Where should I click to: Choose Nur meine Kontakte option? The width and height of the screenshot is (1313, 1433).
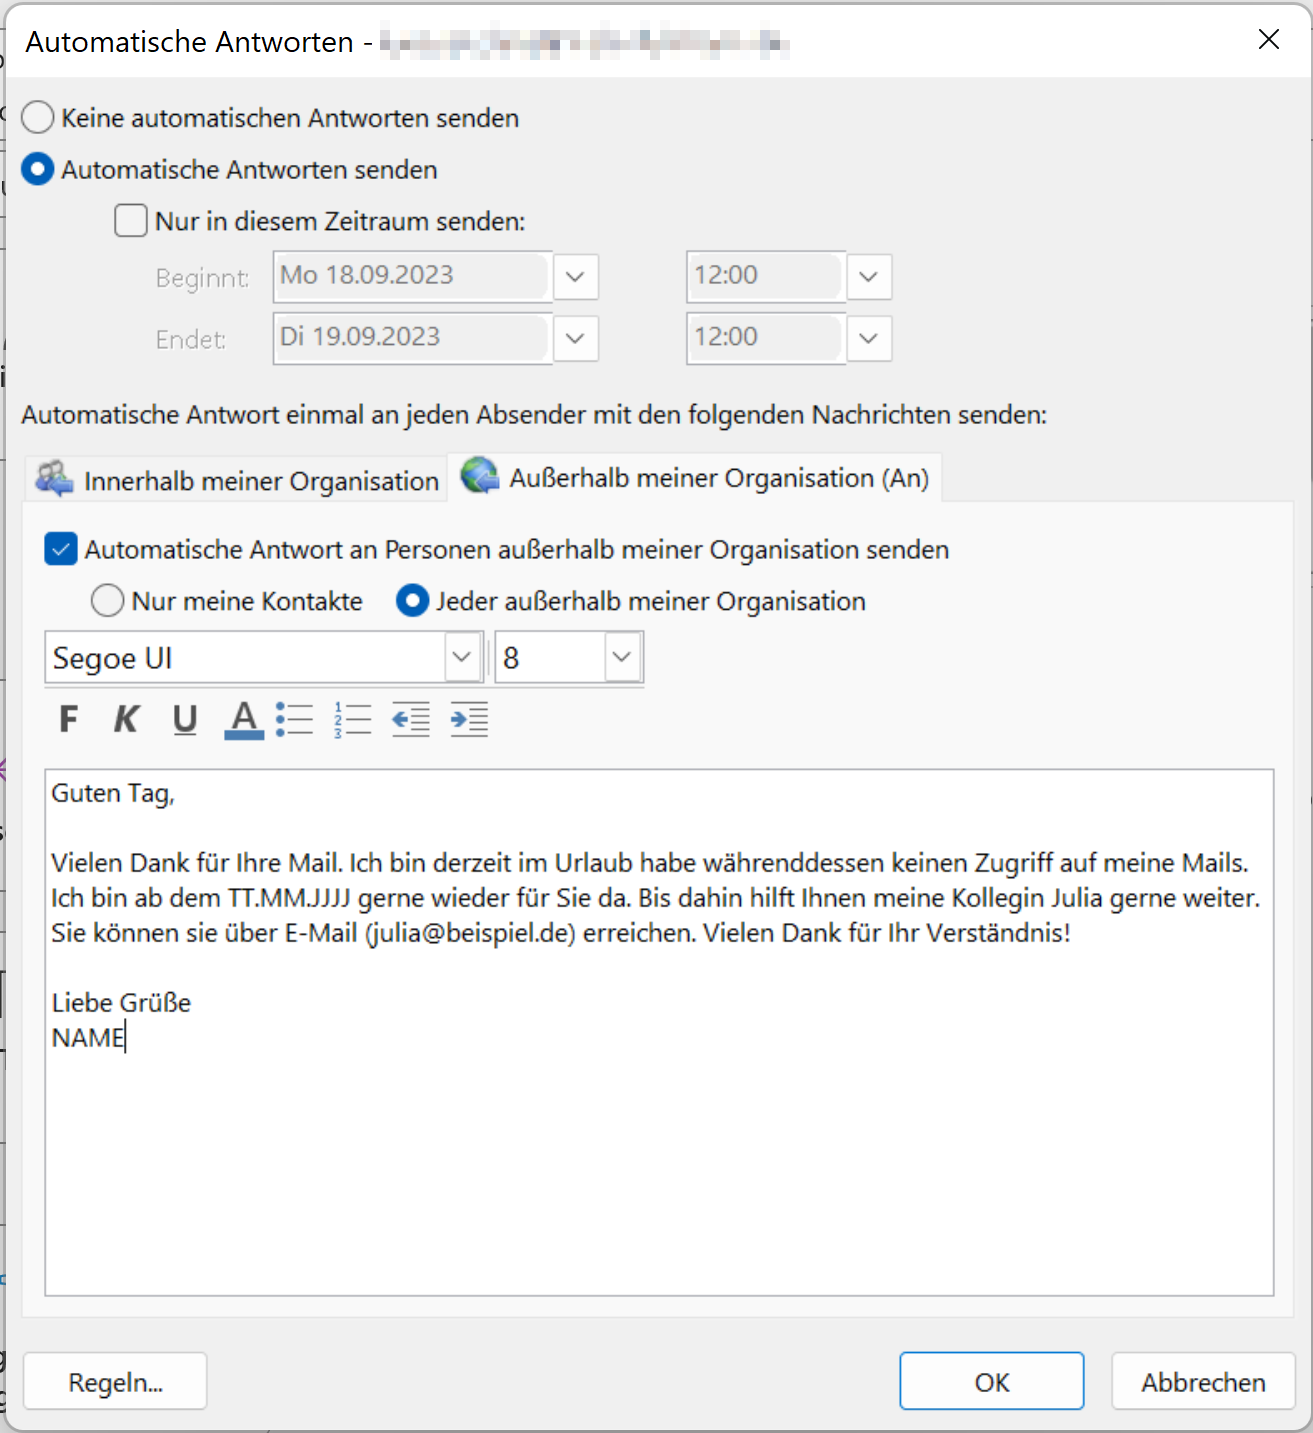[x=108, y=601]
